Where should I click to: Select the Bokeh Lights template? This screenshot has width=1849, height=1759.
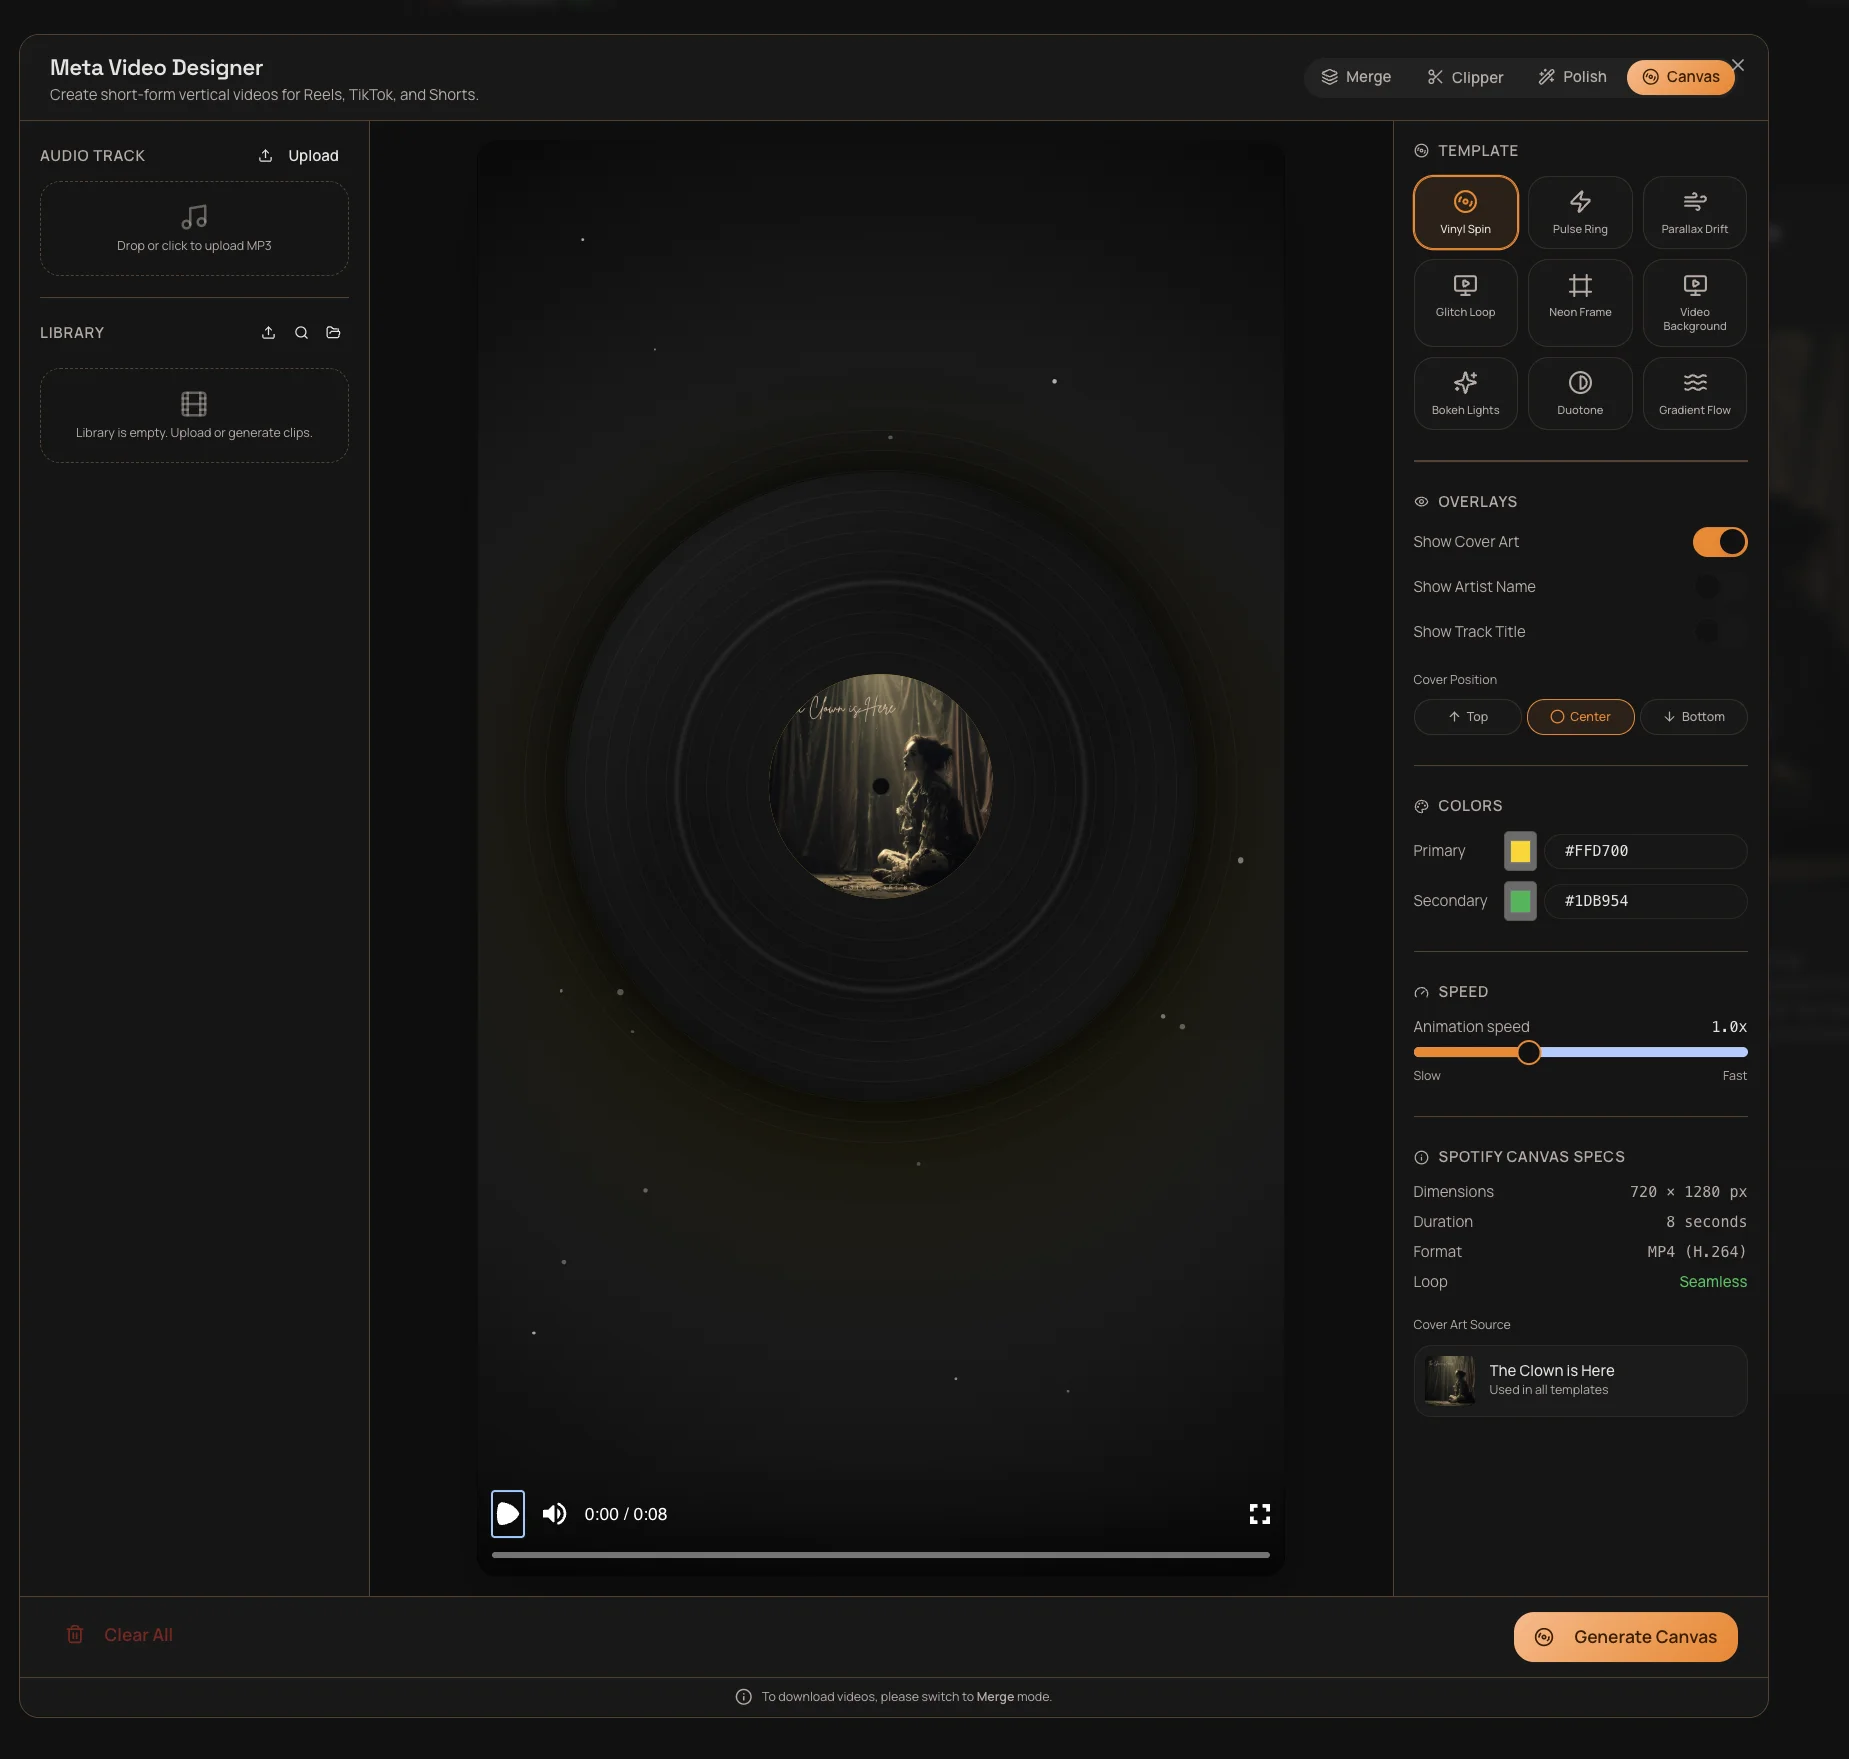[x=1465, y=394]
